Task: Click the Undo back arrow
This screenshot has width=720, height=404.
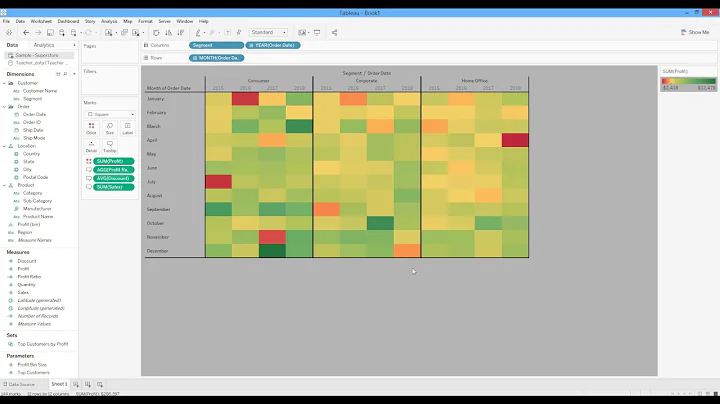Action: click(26, 33)
